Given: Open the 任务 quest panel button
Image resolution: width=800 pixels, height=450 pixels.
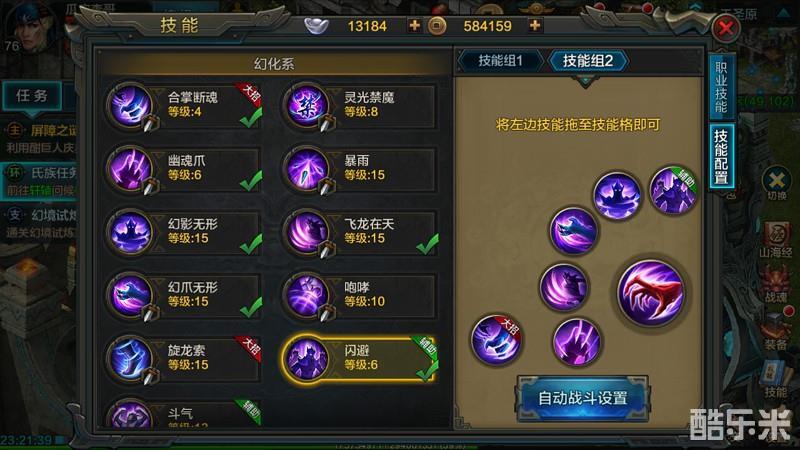Looking at the screenshot, I should (32, 96).
